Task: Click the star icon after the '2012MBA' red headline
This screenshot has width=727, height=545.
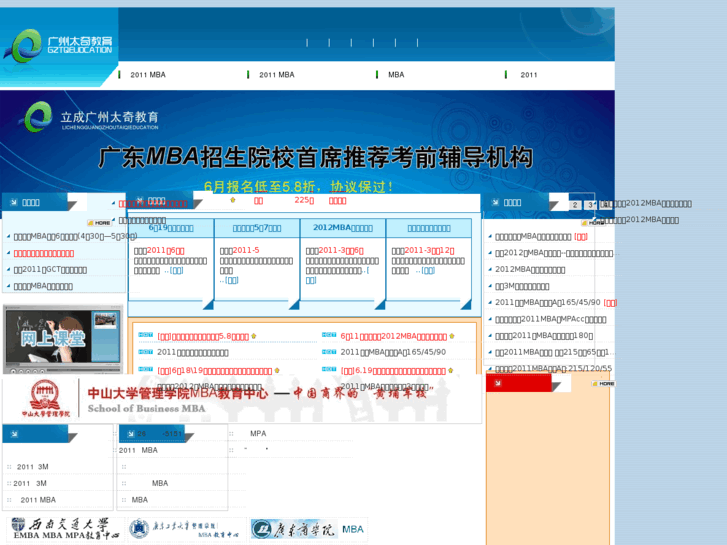Action: 452,336
